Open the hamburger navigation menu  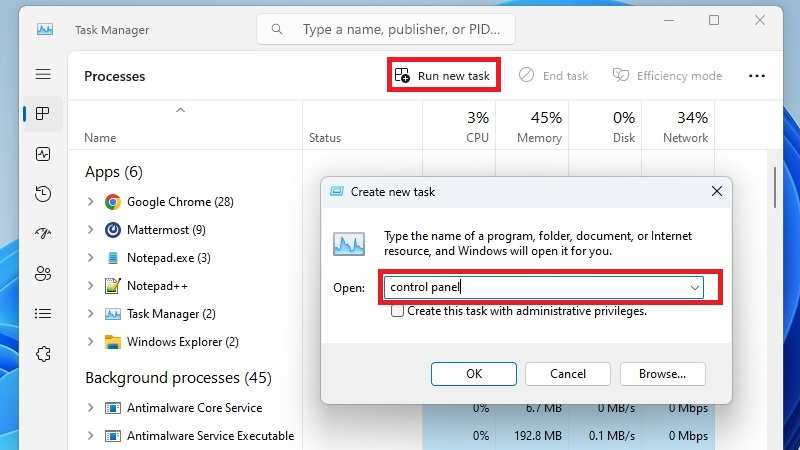point(42,75)
